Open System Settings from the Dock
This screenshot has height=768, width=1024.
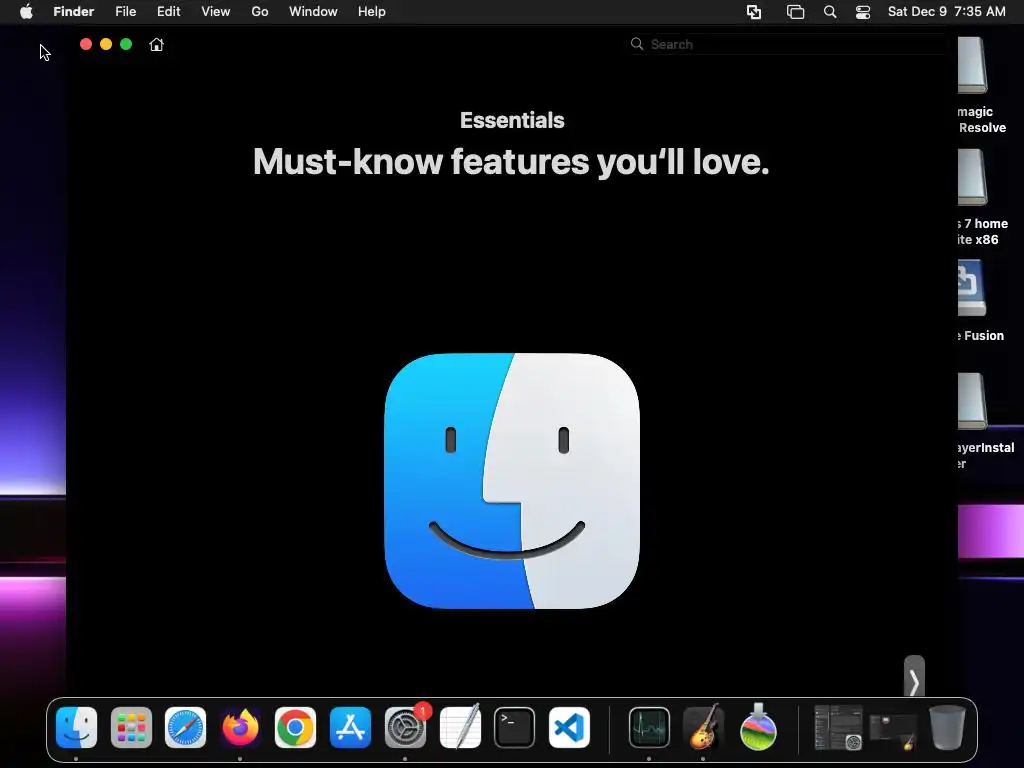[x=406, y=728]
